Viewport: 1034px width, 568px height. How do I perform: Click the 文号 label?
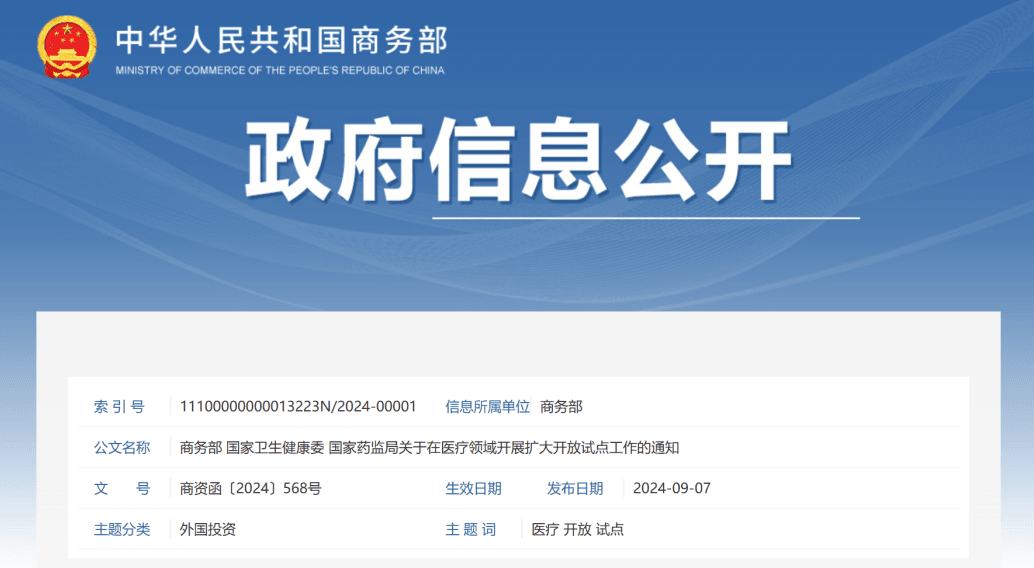coord(122,489)
